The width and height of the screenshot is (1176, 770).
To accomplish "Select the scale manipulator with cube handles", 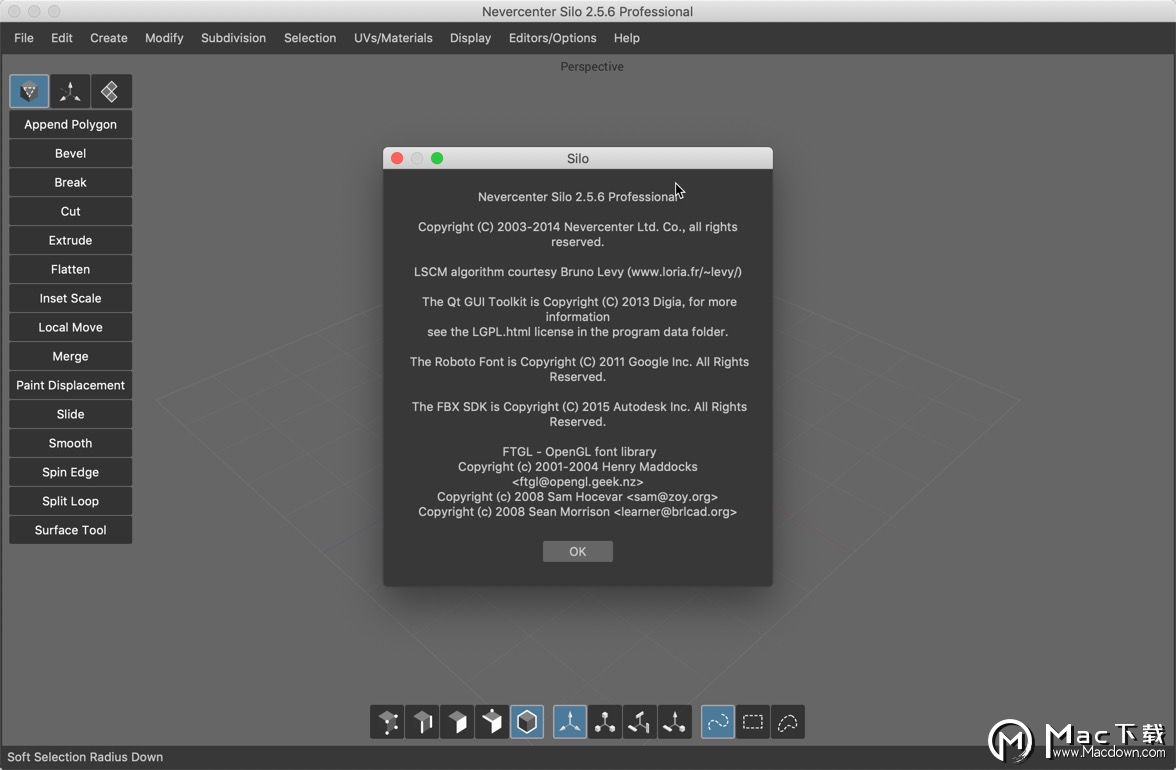I will [605, 722].
